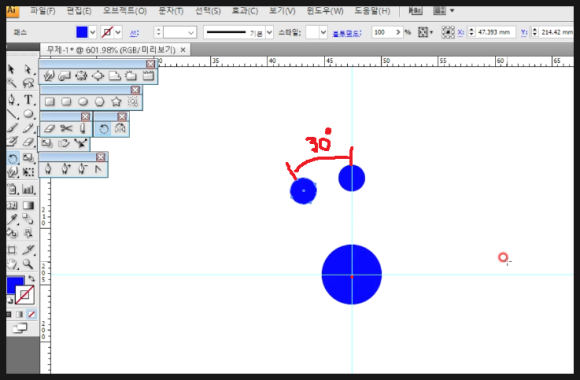Swap fill and stroke colors arrow
Image resolution: width=580 pixels, height=380 pixels.
click(32, 279)
